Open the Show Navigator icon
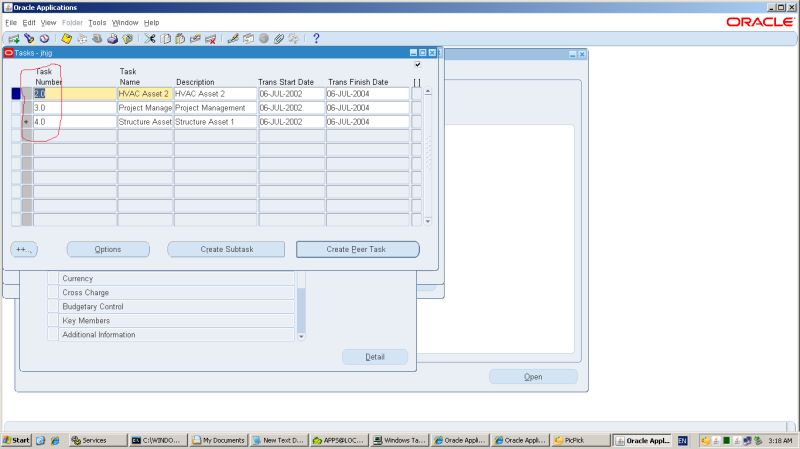Viewport: 800px width, 449px height. tap(44, 39)
